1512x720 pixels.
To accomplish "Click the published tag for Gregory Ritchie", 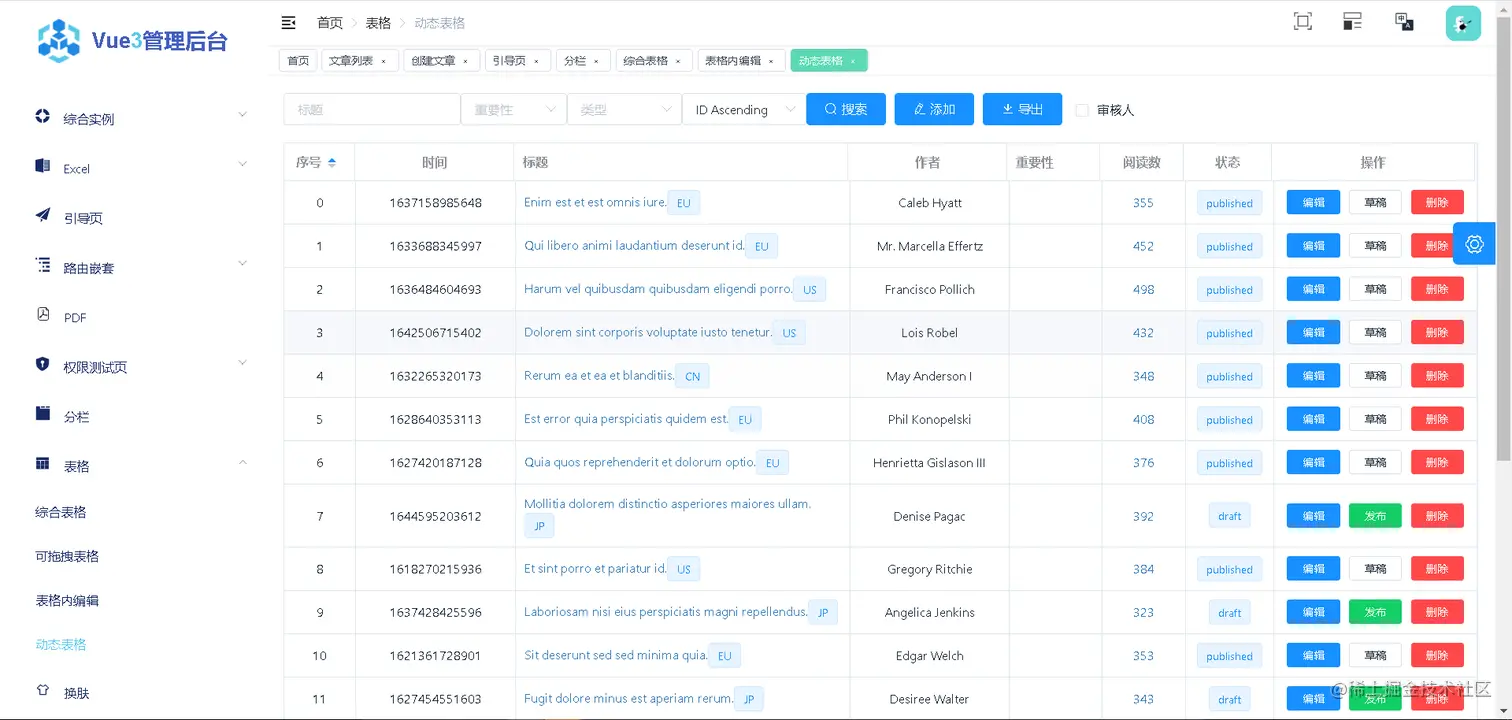I will click(x=1229, y=570).
